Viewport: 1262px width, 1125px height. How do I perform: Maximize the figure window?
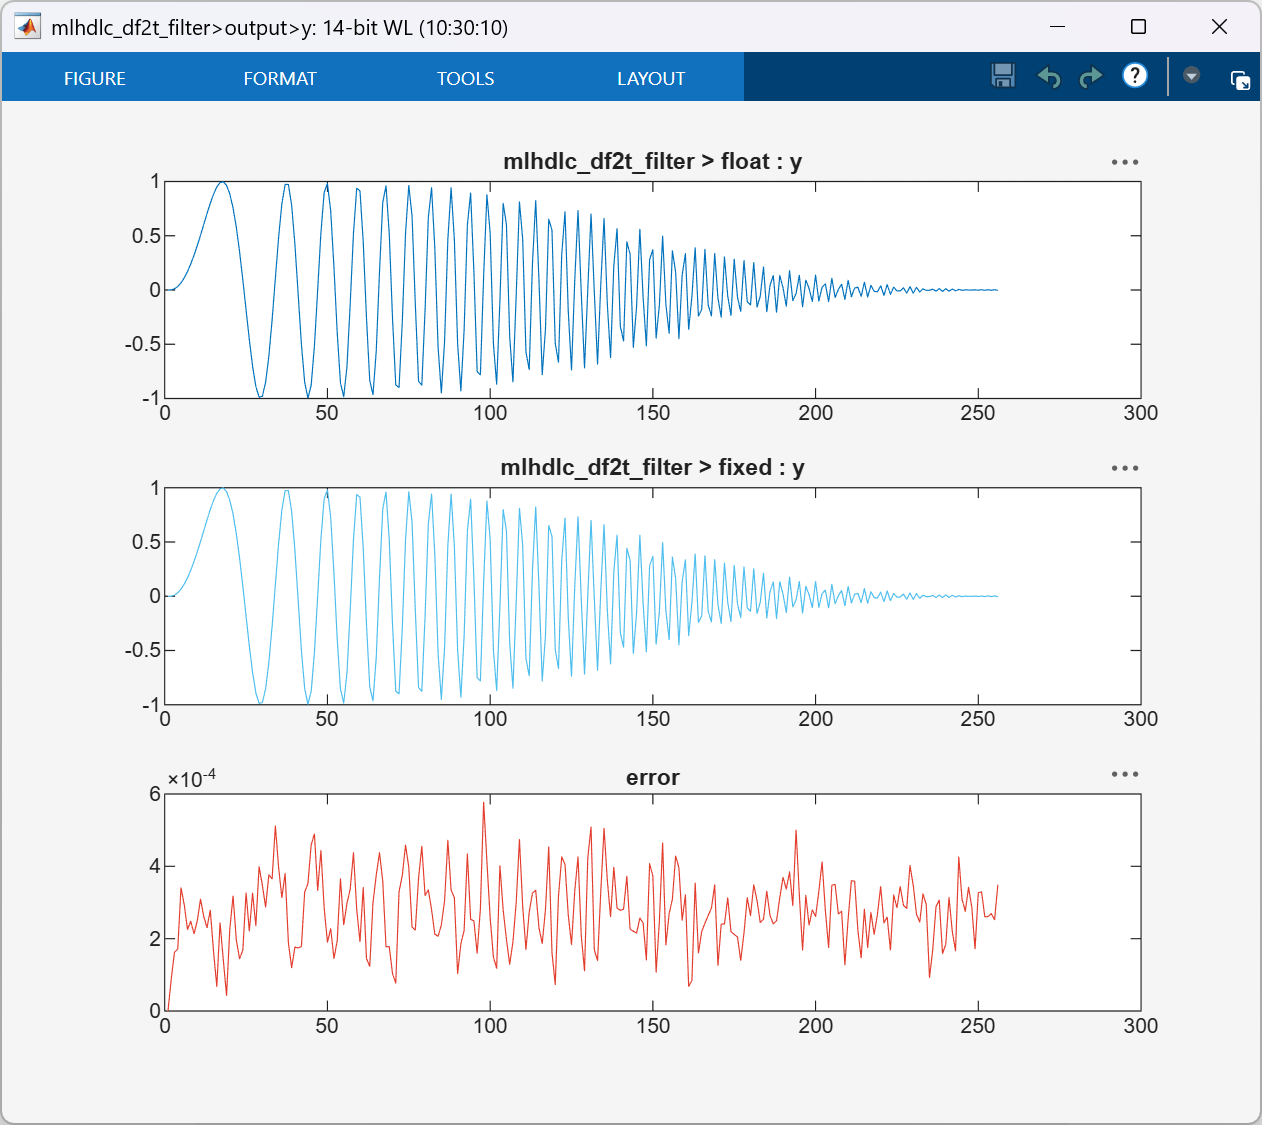pos(1138,27)
